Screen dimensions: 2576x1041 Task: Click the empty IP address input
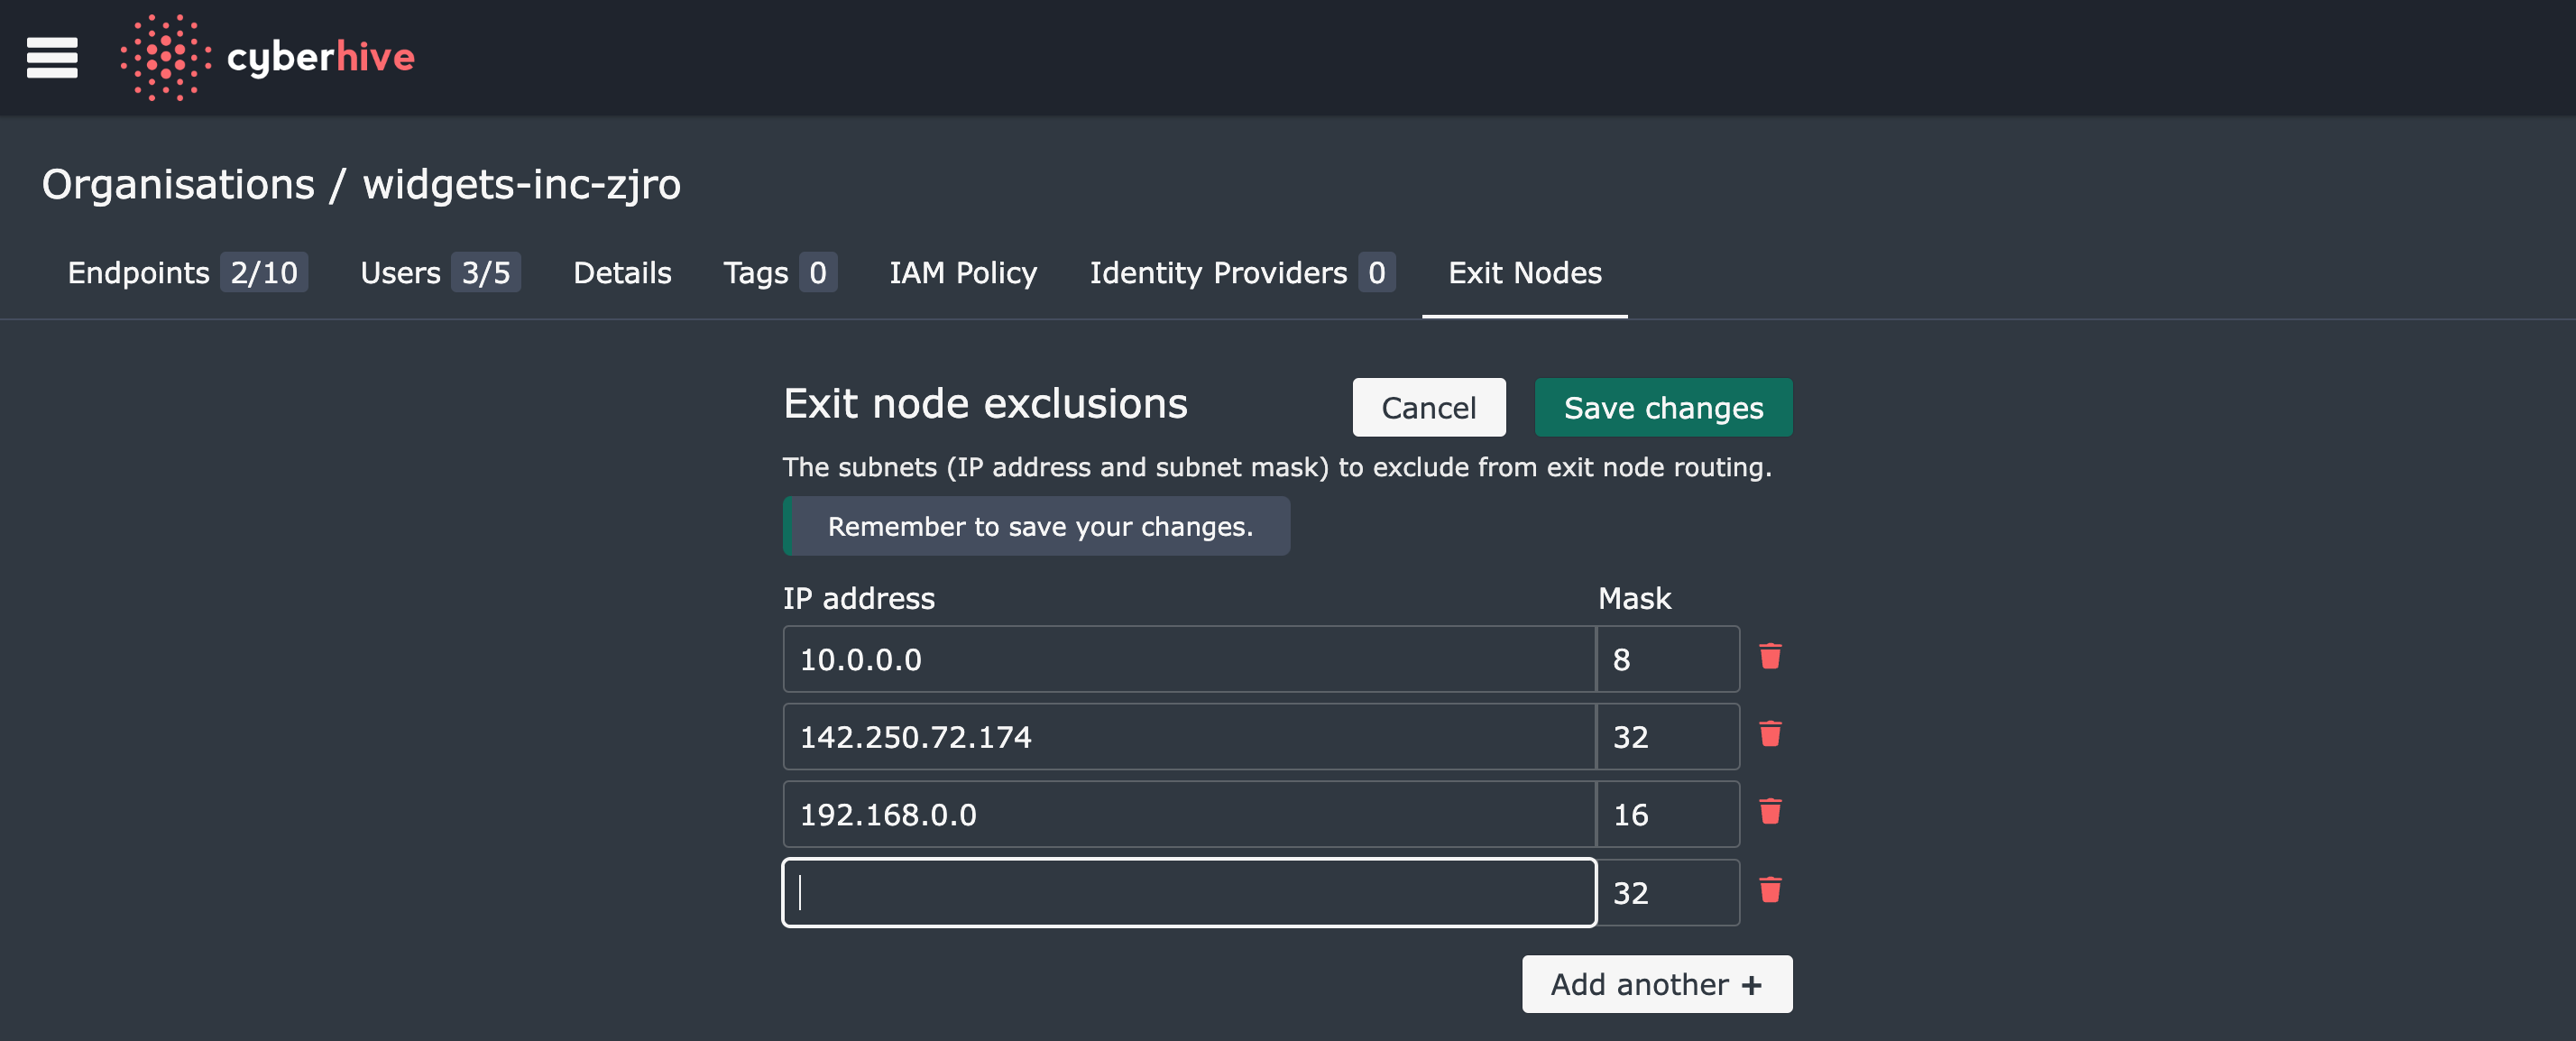(x=1188, y=892)
